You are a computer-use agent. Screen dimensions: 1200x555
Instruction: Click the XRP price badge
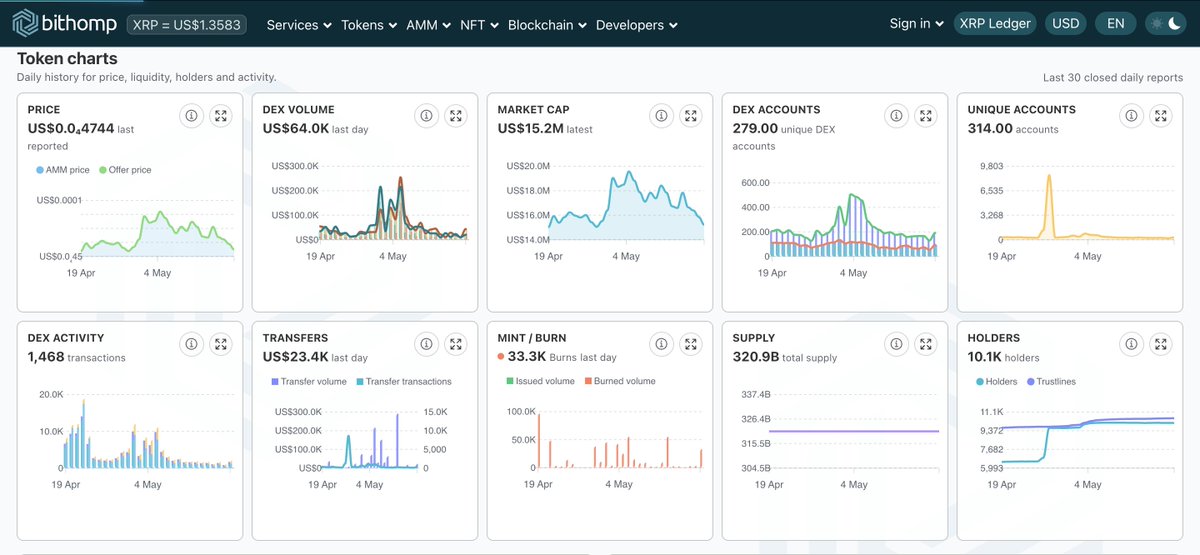188,24
